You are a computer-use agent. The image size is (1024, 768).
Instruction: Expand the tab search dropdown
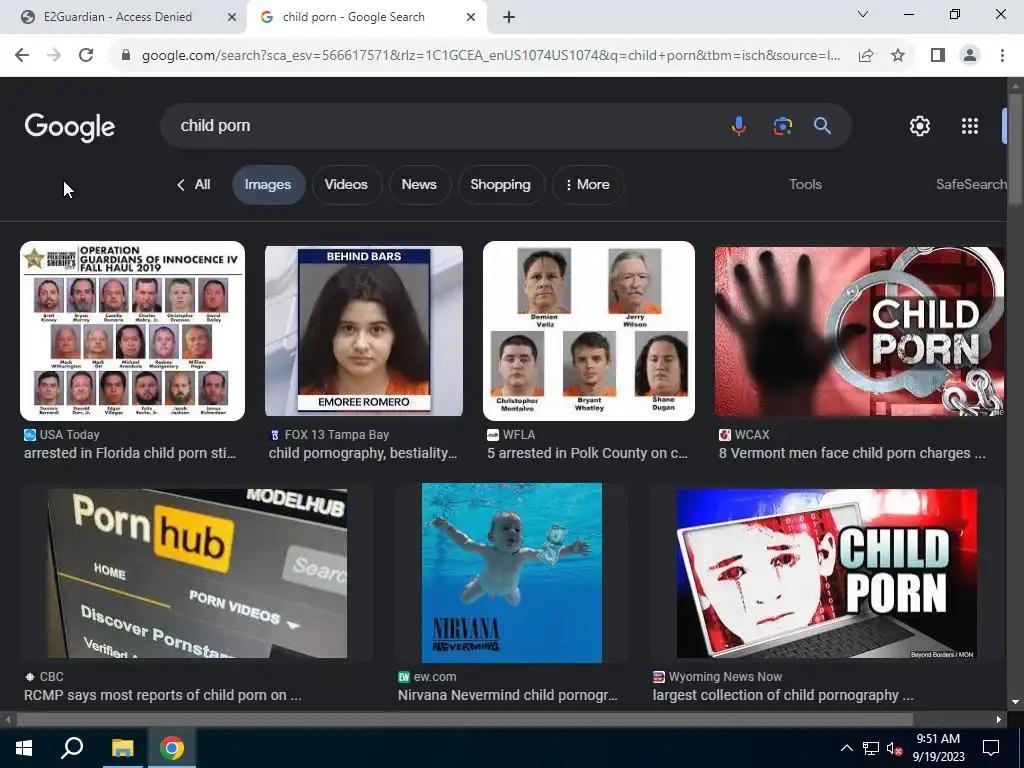(863, 14)
